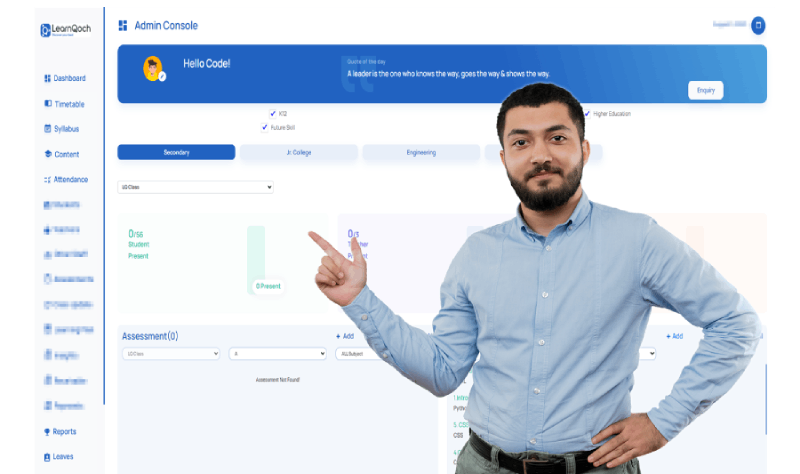800x474 pixels.
Task: Click the LearnQoch logo
Action: (66, 30)
